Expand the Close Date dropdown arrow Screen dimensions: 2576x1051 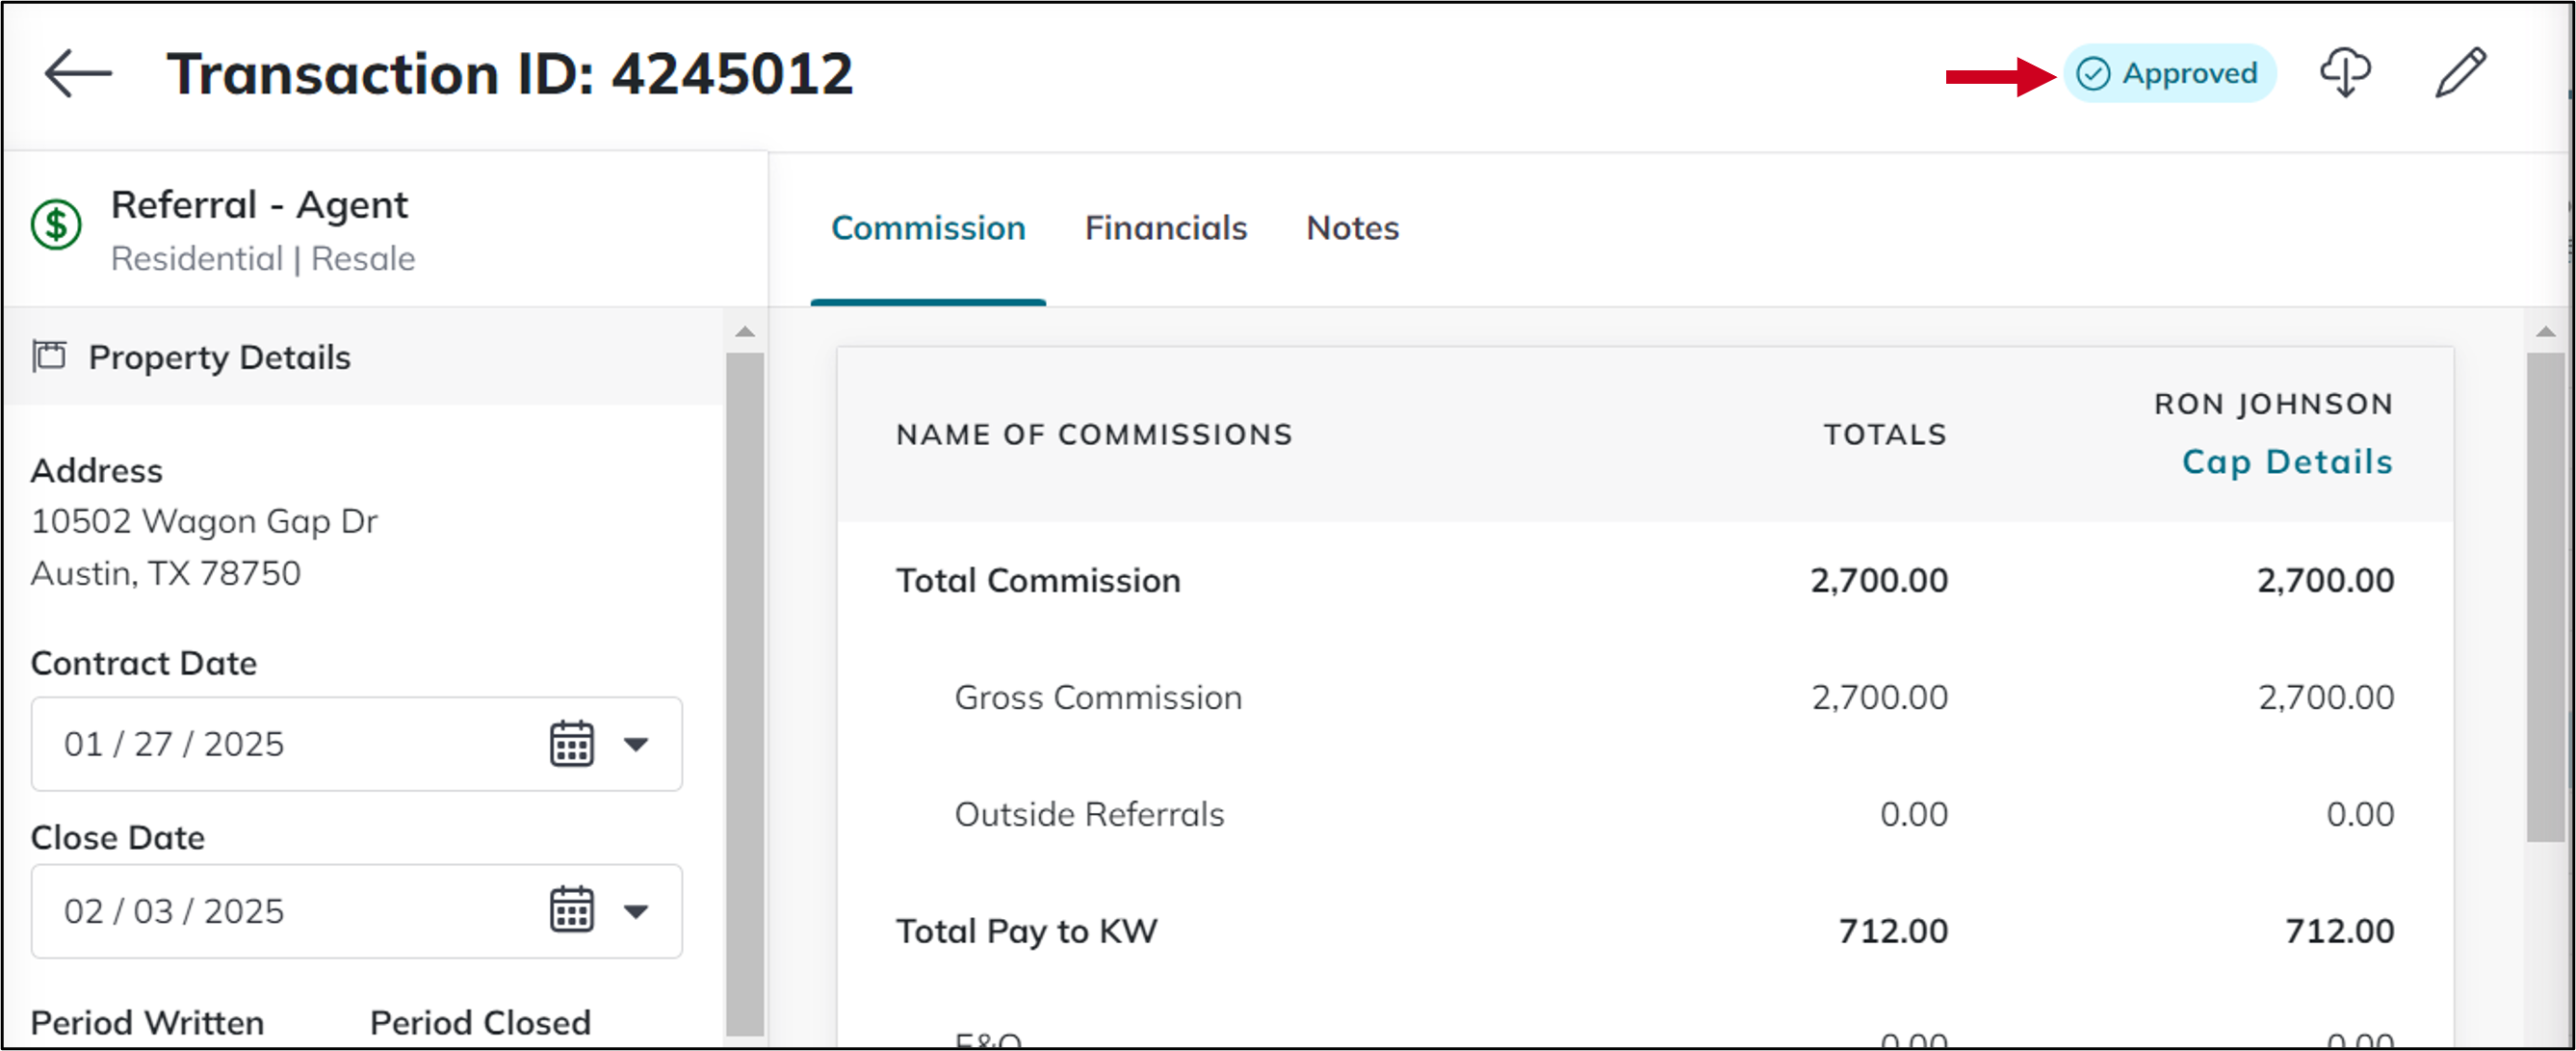click(x=636, y=911)
